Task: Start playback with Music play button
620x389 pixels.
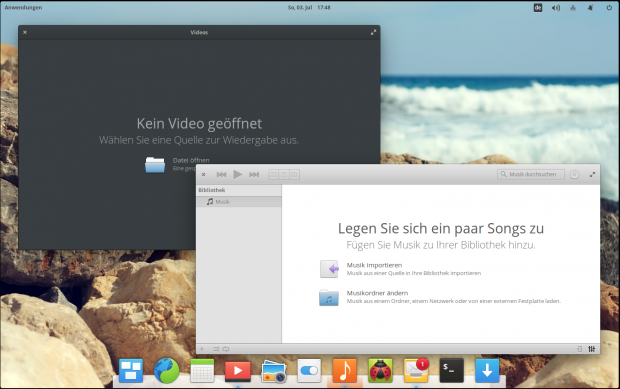Action: pyautogui.click(x=237, y=174)
